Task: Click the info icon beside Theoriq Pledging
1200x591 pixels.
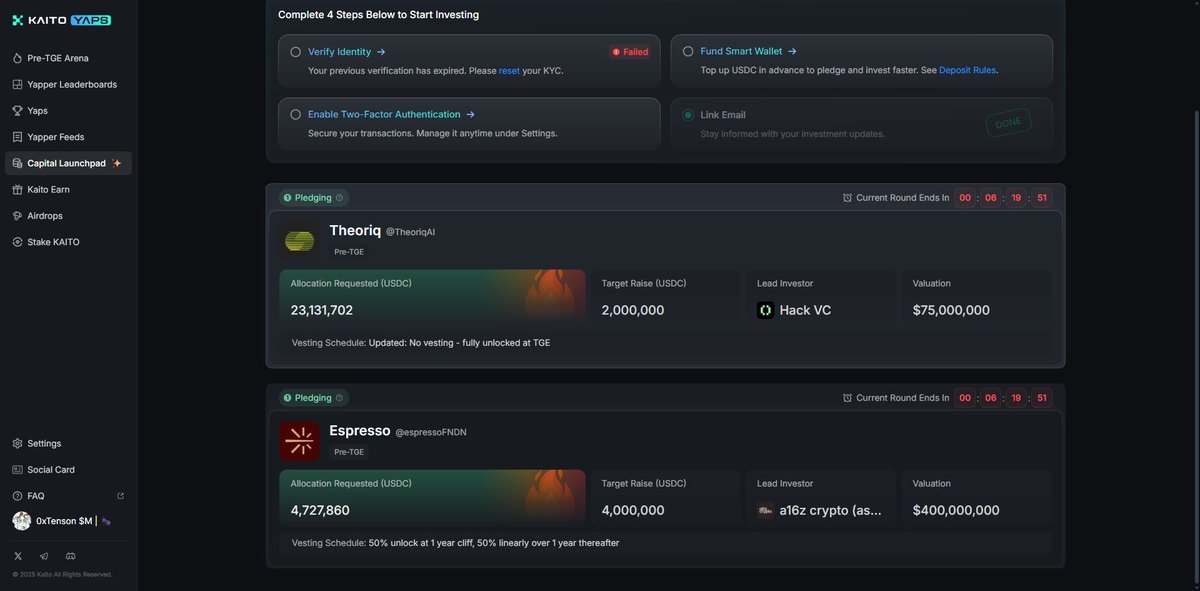Action: click(339, 198)
